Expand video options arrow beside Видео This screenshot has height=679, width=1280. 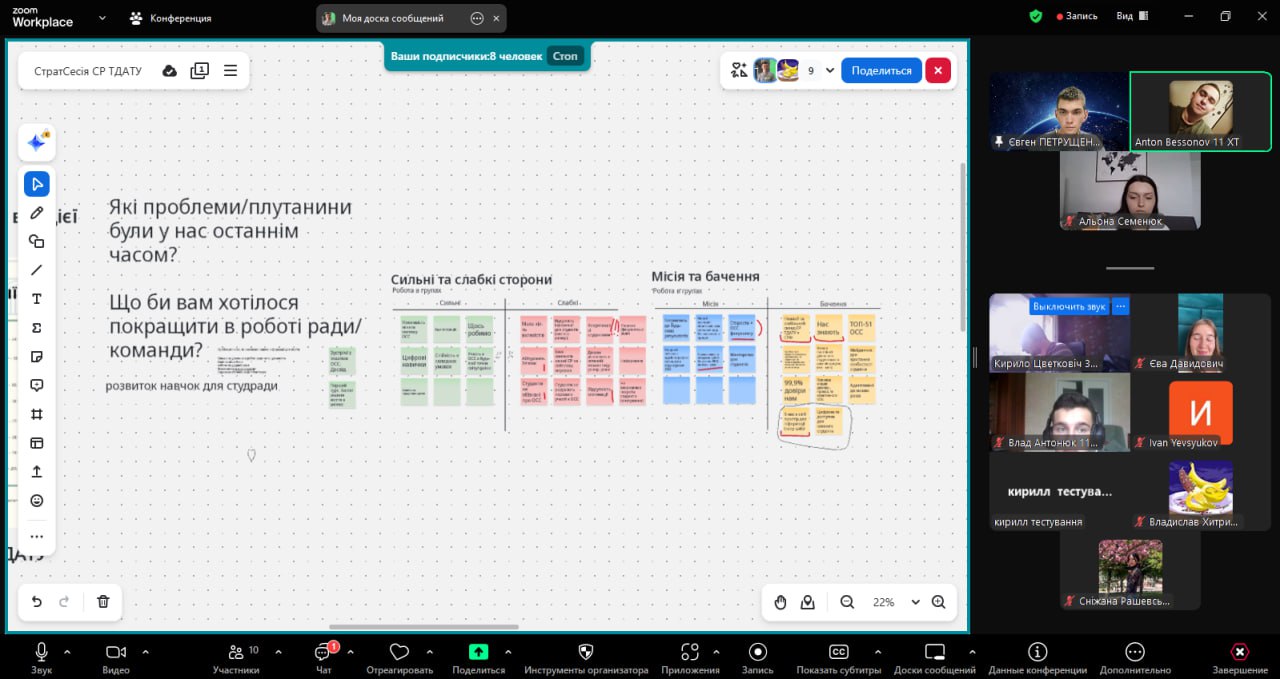[145, 652]
